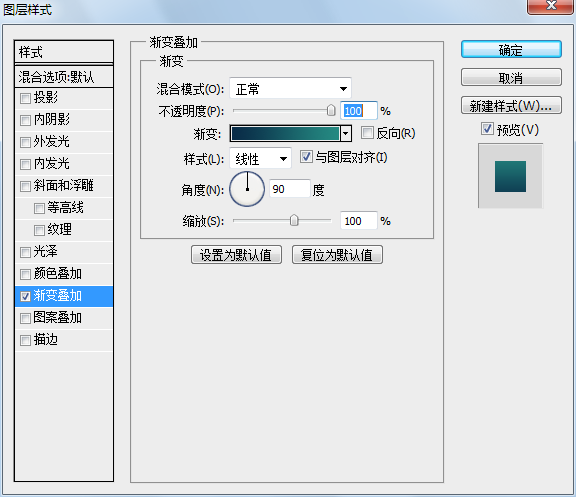Expand the 样式(L) linear style dropdown
576x497 pixels.
click(x=260, y=158)
